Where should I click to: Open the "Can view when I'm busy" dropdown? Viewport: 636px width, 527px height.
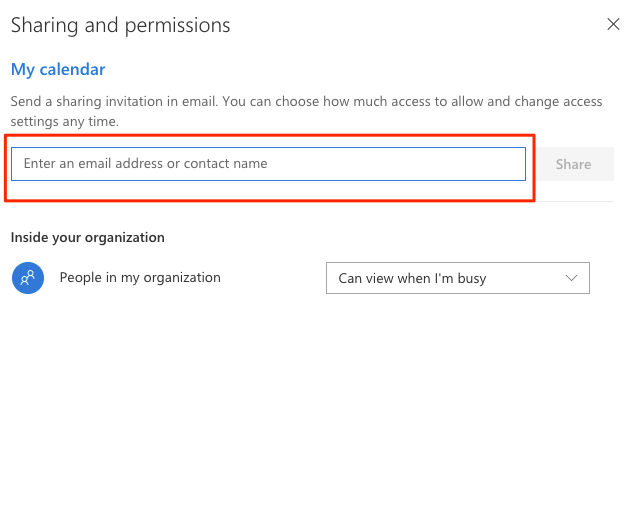[457, 278]
